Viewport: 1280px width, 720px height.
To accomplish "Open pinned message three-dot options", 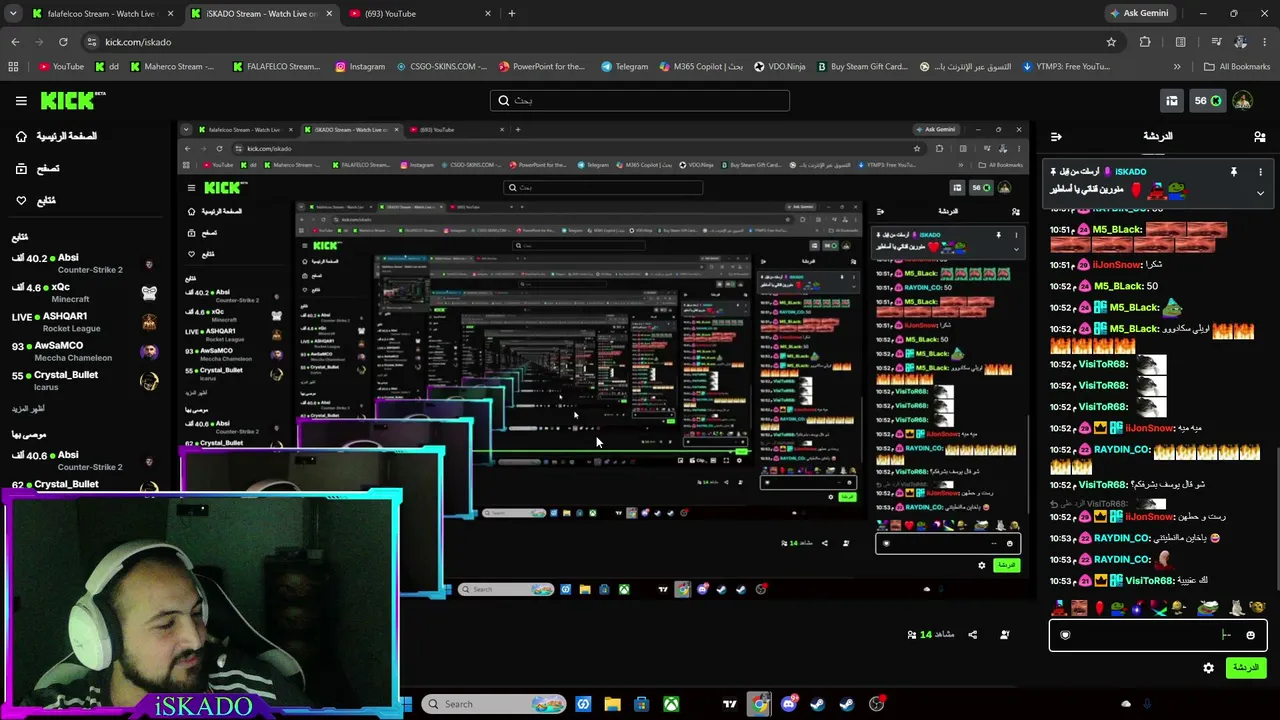I will [x=1260, y=172].
